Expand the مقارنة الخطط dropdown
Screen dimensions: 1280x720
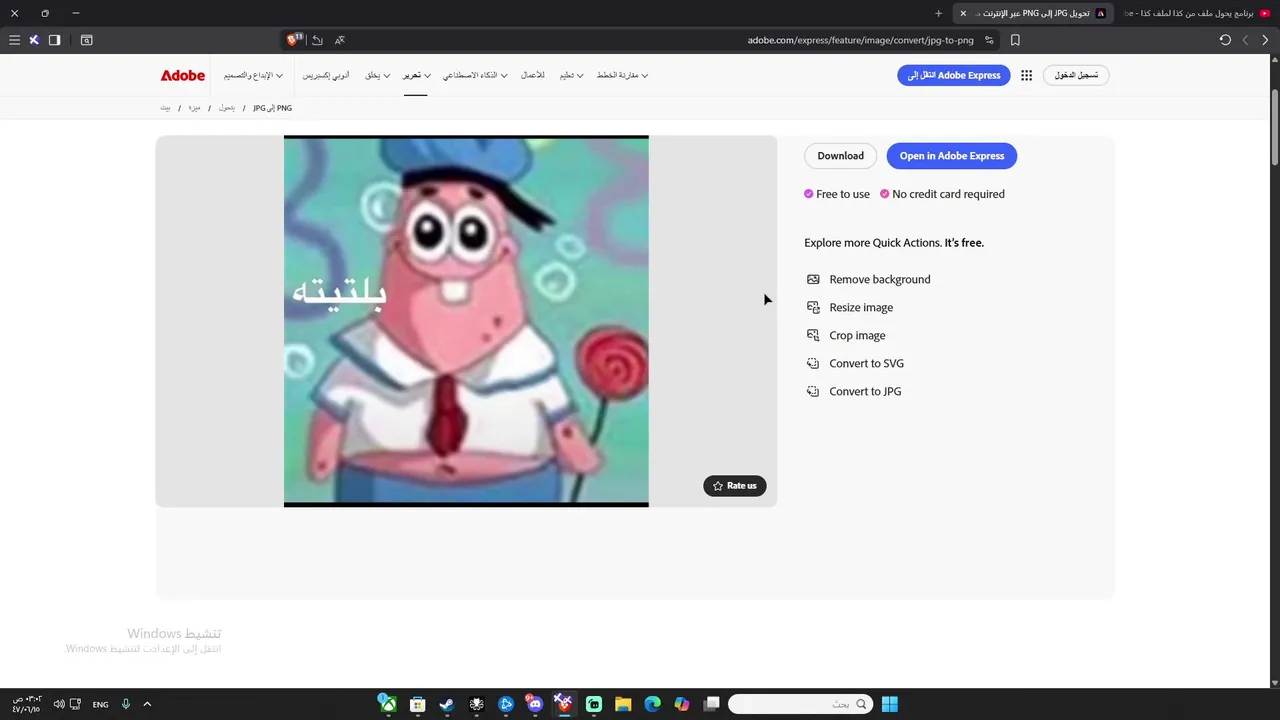click(622, 75)
